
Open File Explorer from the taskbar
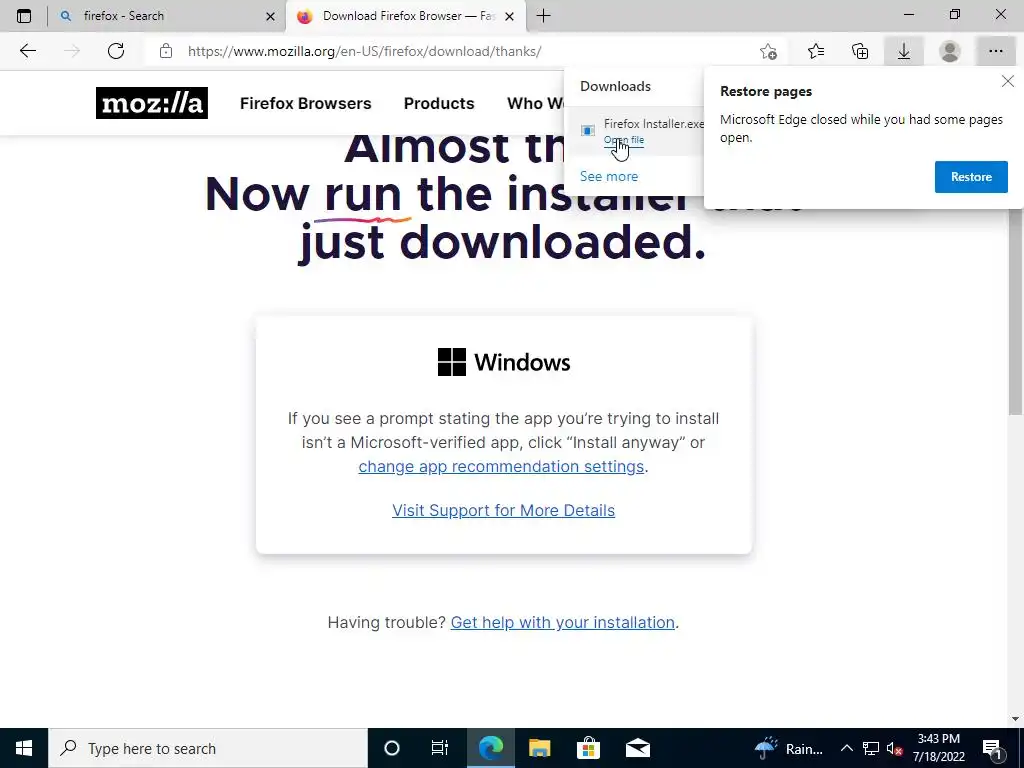click(539, 748)
